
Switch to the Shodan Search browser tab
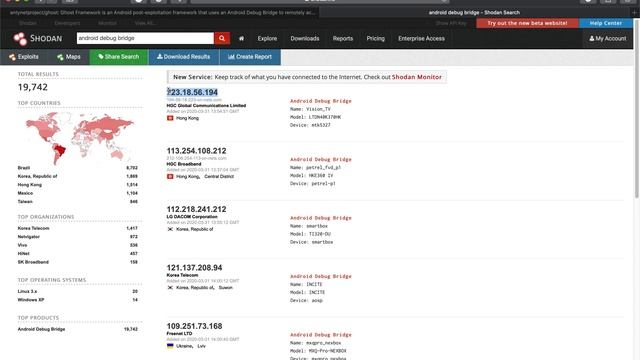(474, 13)
